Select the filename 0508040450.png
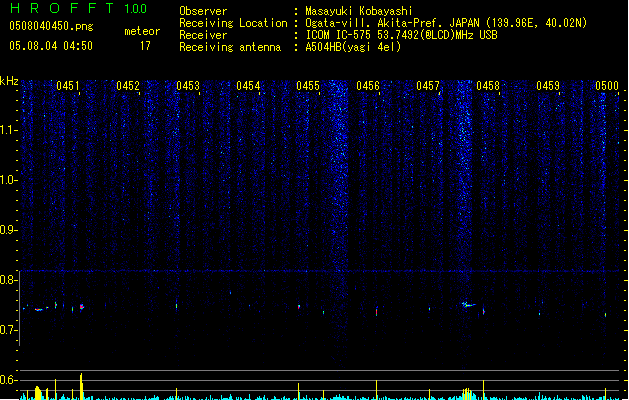Image resolution: width=629 pixels, height=400 pixels. tap(51, 26)
